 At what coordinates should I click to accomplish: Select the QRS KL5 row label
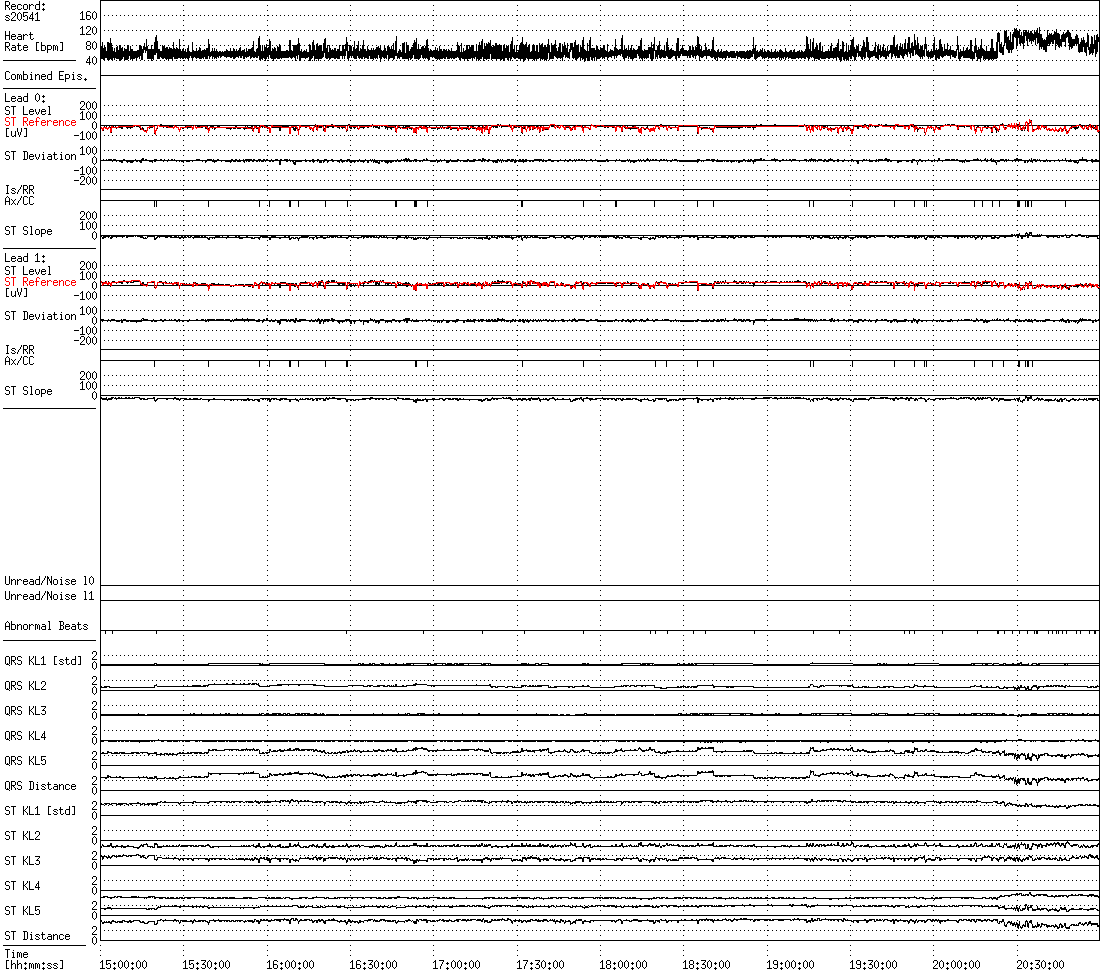click(x=25, y=761)
